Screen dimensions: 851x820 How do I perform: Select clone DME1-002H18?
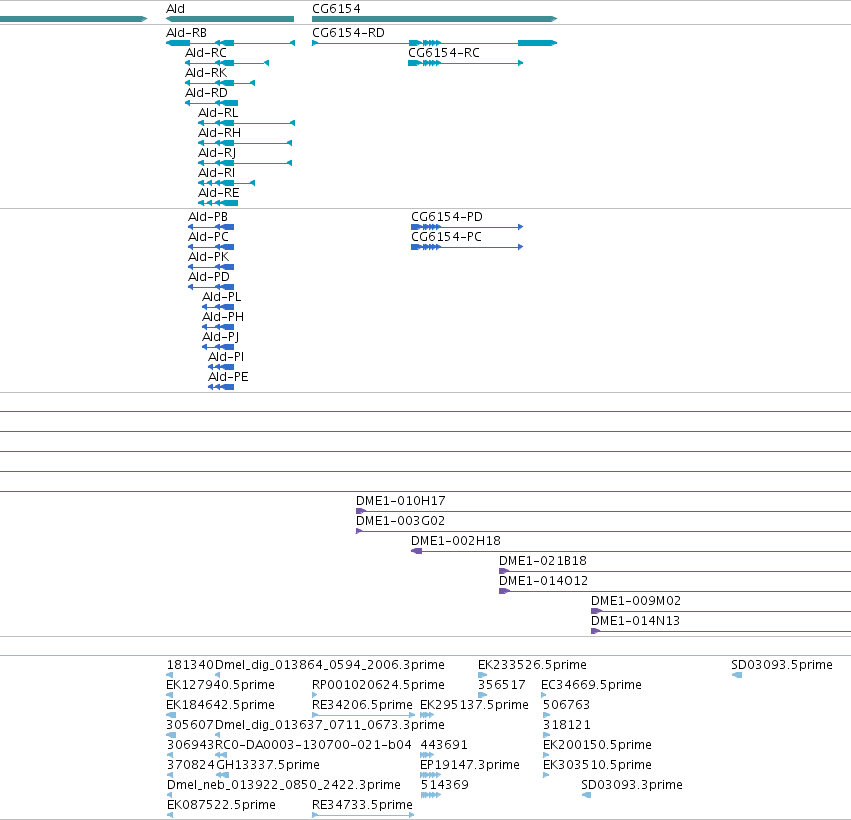456,541
